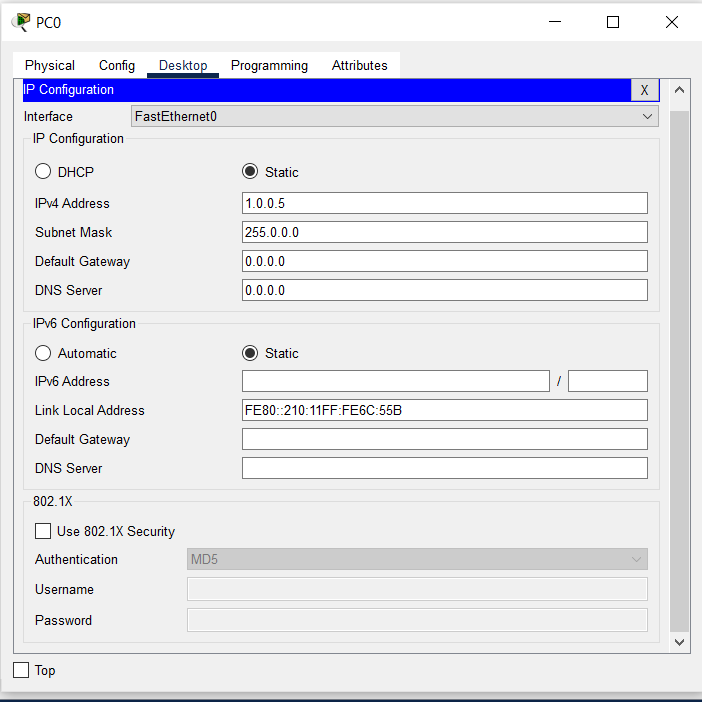The image size is (702, 702).
Task: Maximize the PC0 window
Action: click(x=613, y=22)
